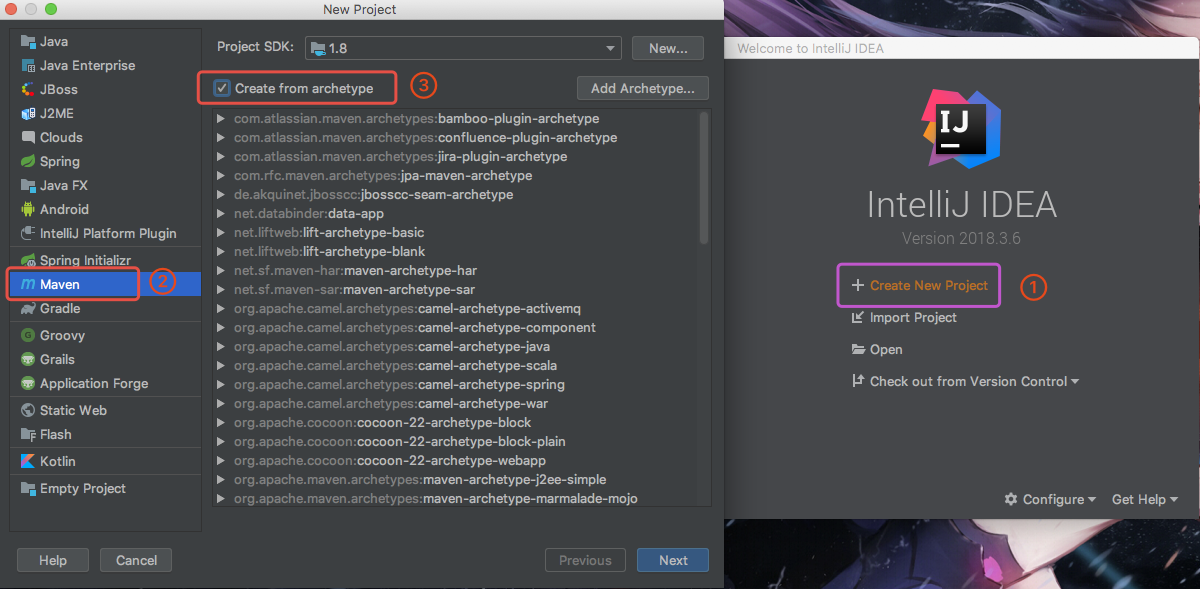Viewport: 1200px width, 589px height.
Task: Click the Cancel button
Action: 136,560
